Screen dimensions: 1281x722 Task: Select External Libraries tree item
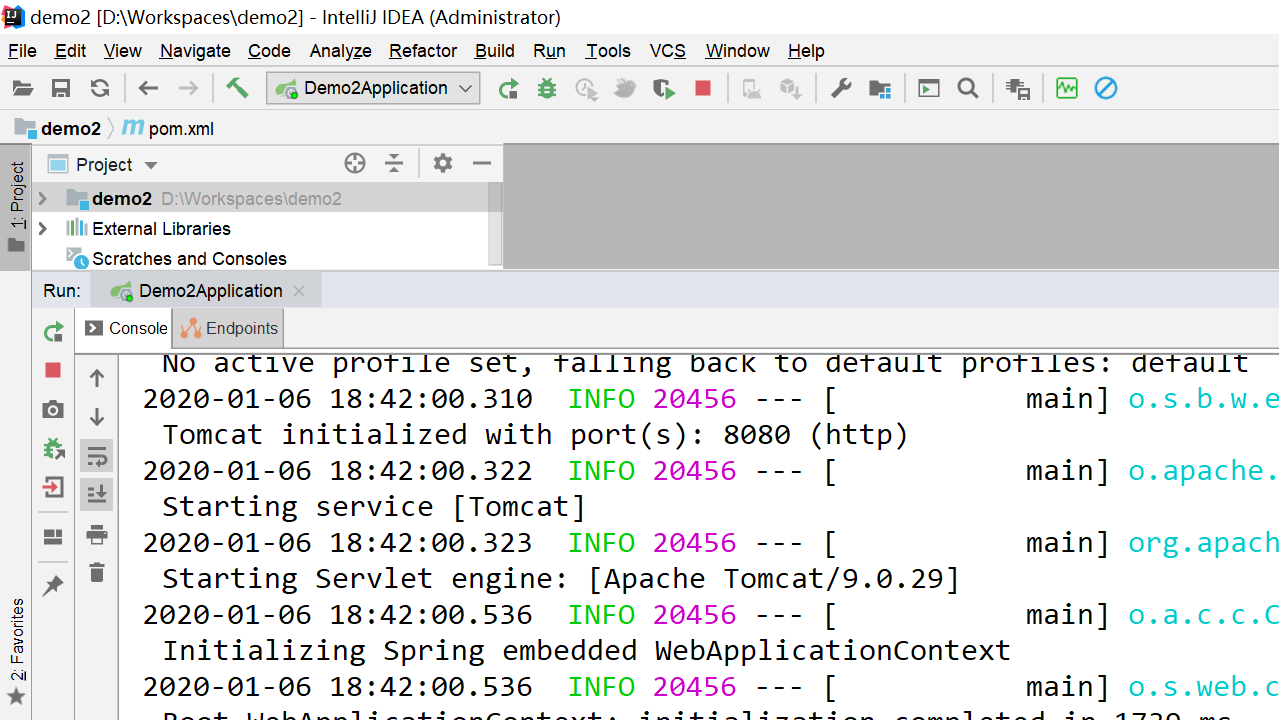161,229
